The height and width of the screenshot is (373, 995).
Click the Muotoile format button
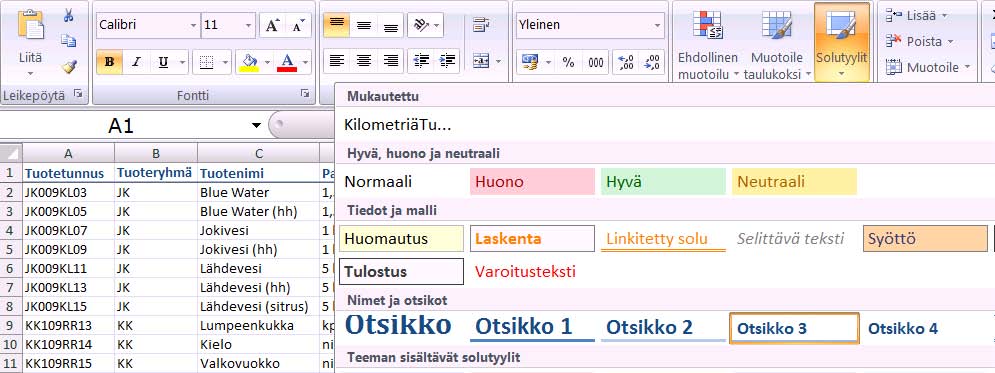928,67
